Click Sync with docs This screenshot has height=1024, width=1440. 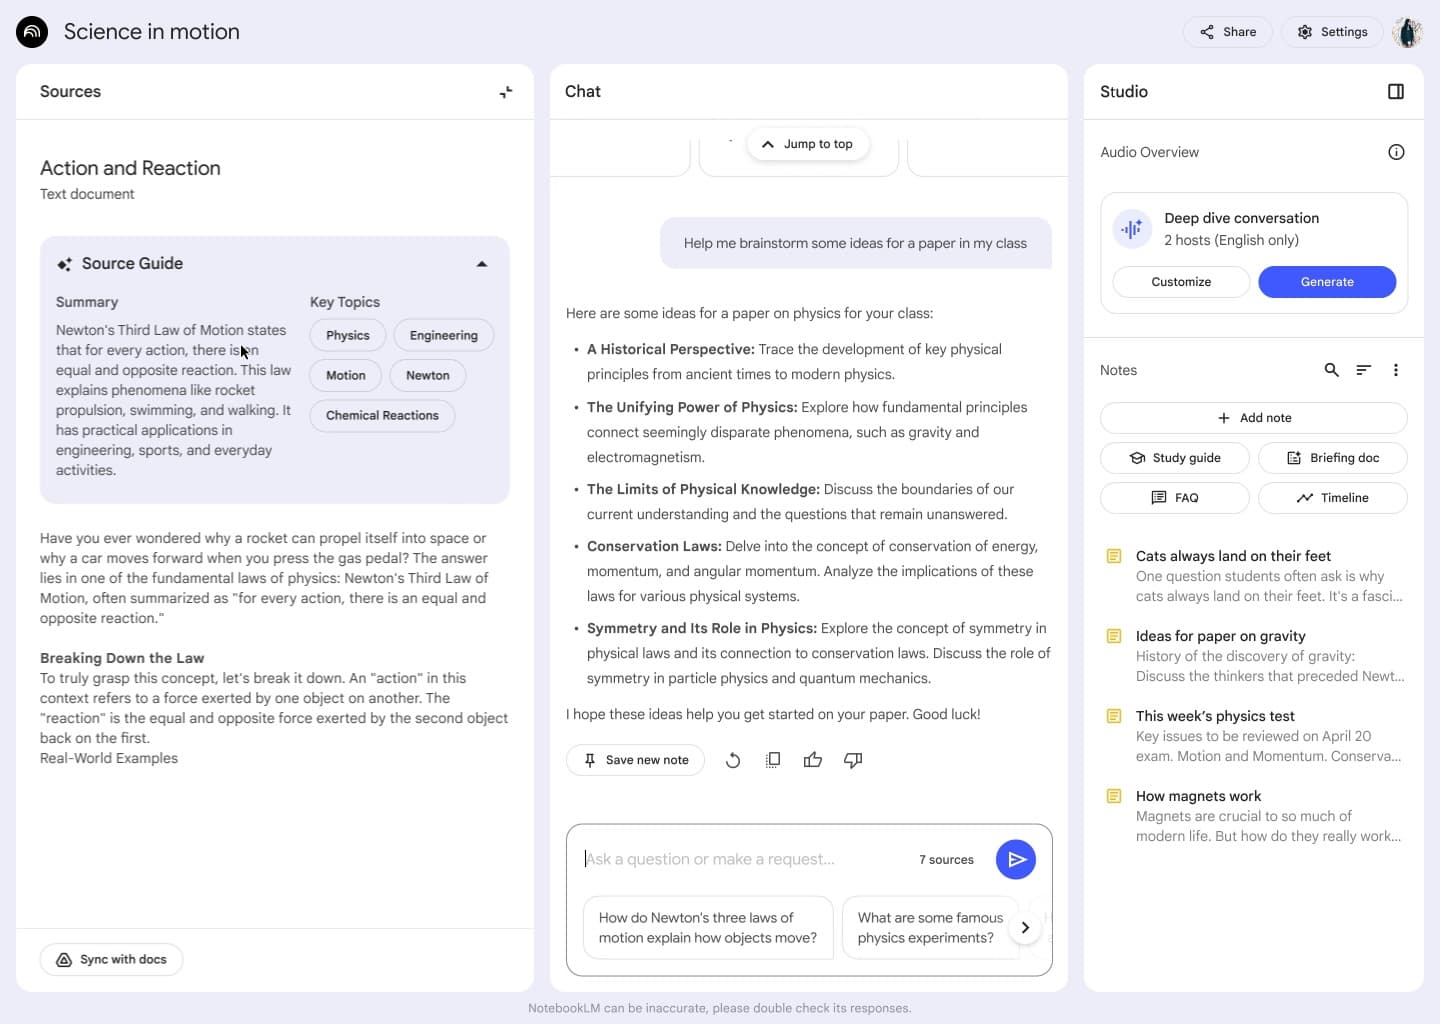(x=111, y=959)
